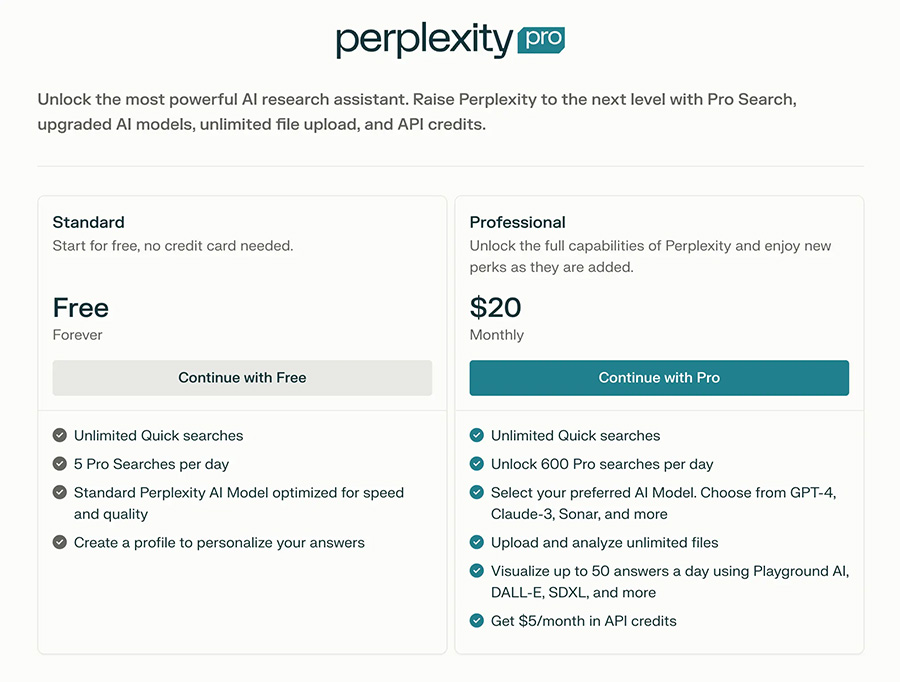900x682 pixels.
Task: Click checkmark beside Select your preferred AI Model
Action: coord(477,493)
